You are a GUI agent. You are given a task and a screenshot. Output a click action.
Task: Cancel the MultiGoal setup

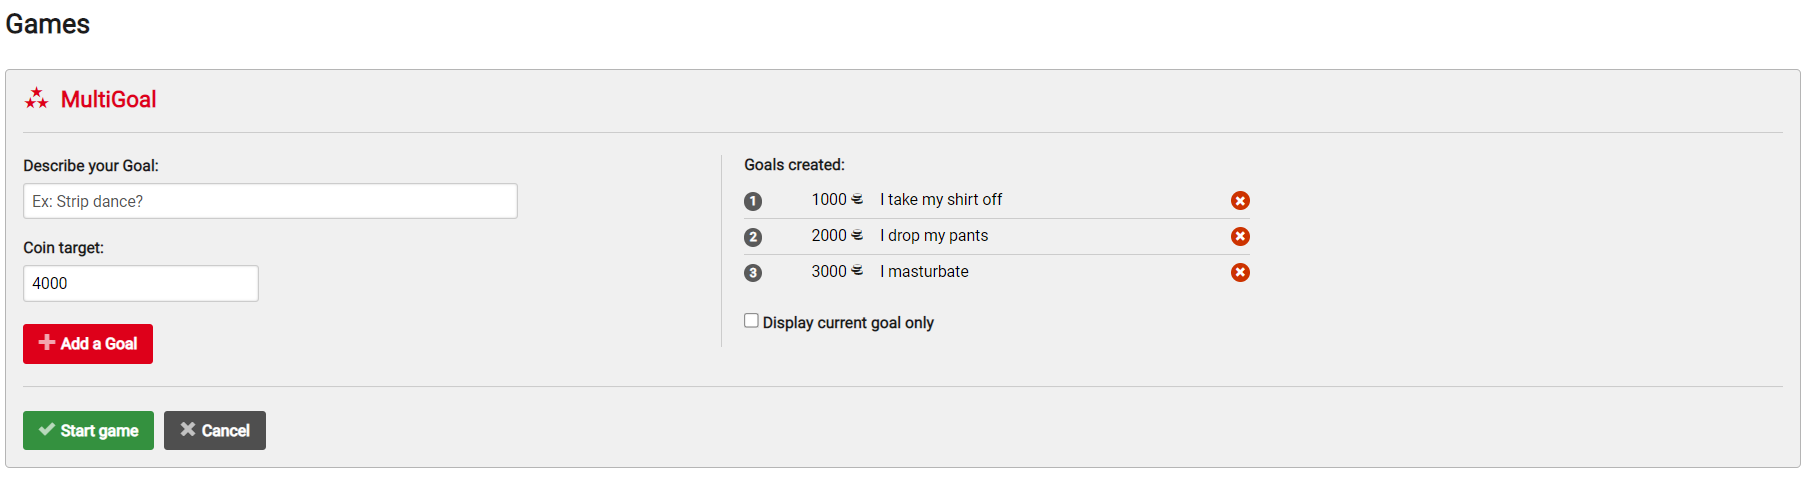(x=215, y=431)
